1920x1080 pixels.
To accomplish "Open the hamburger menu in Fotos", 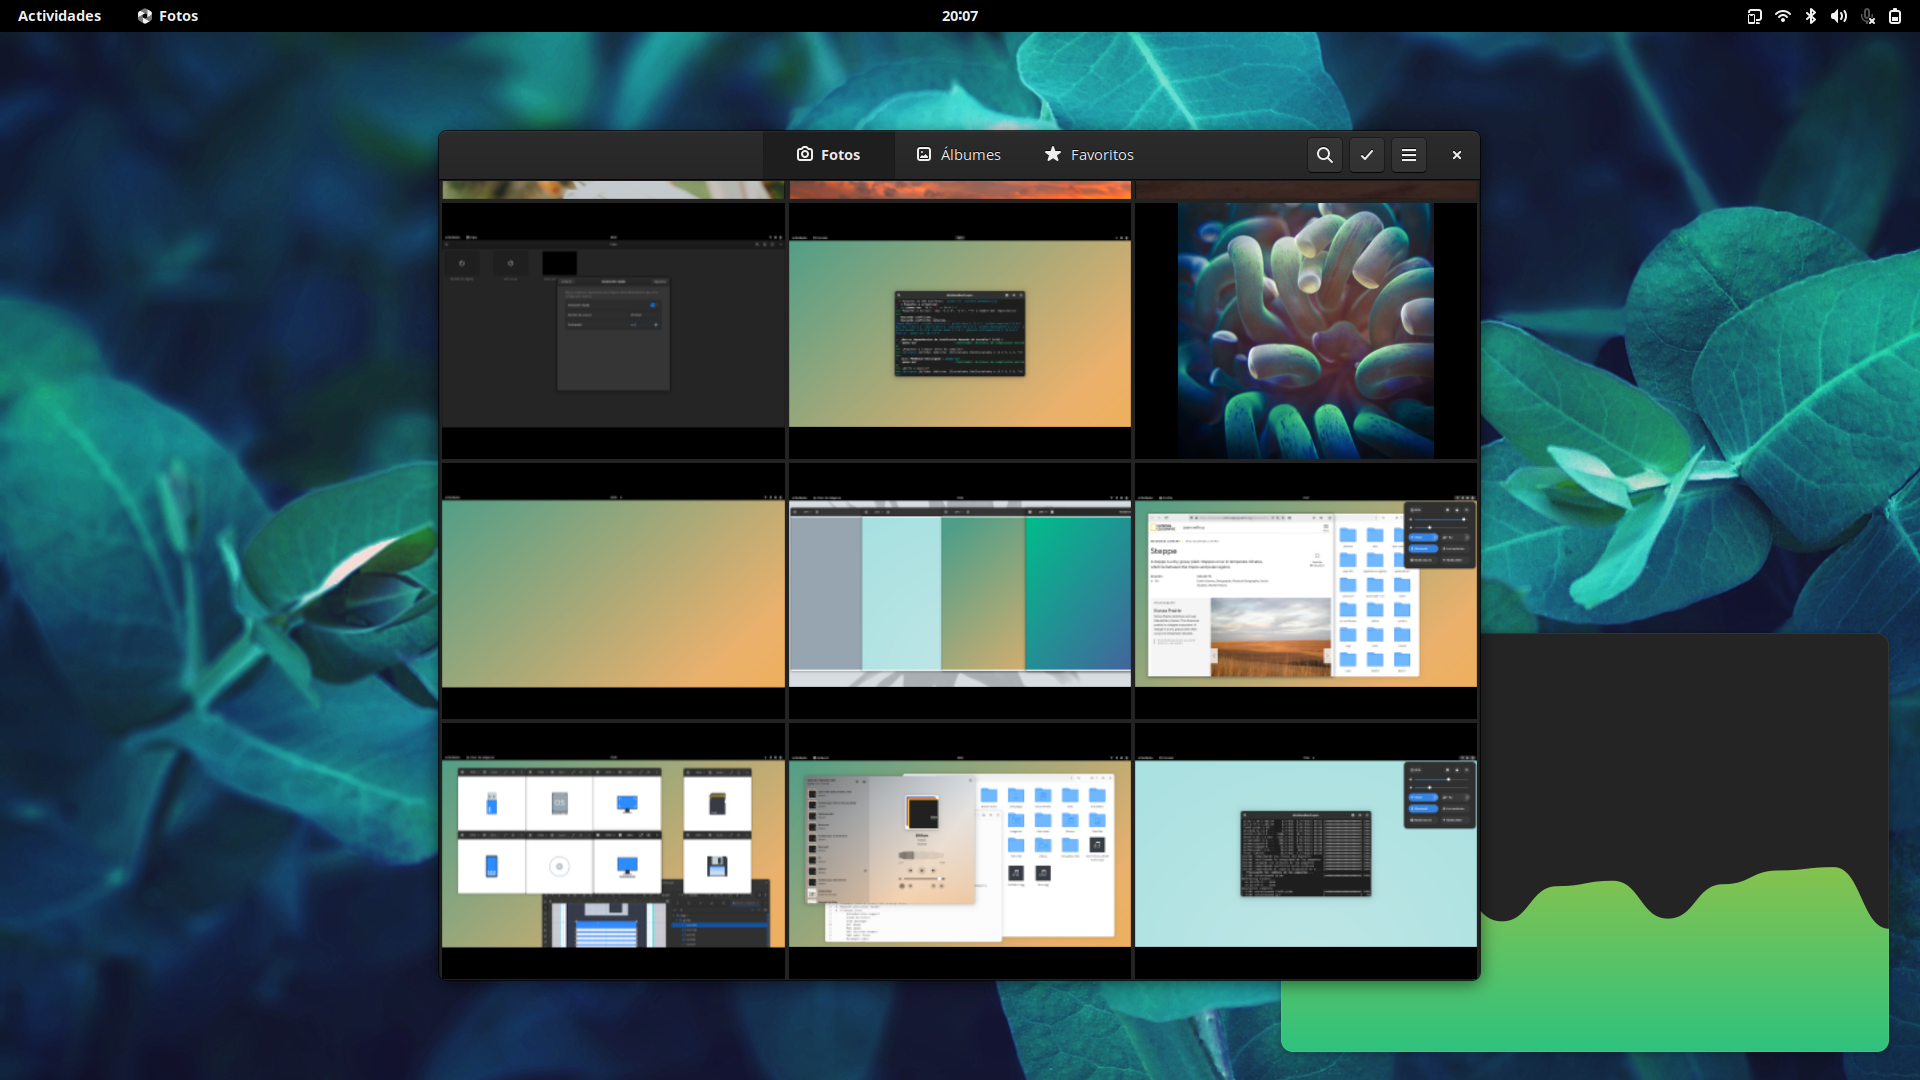I will click(1408, 155).
